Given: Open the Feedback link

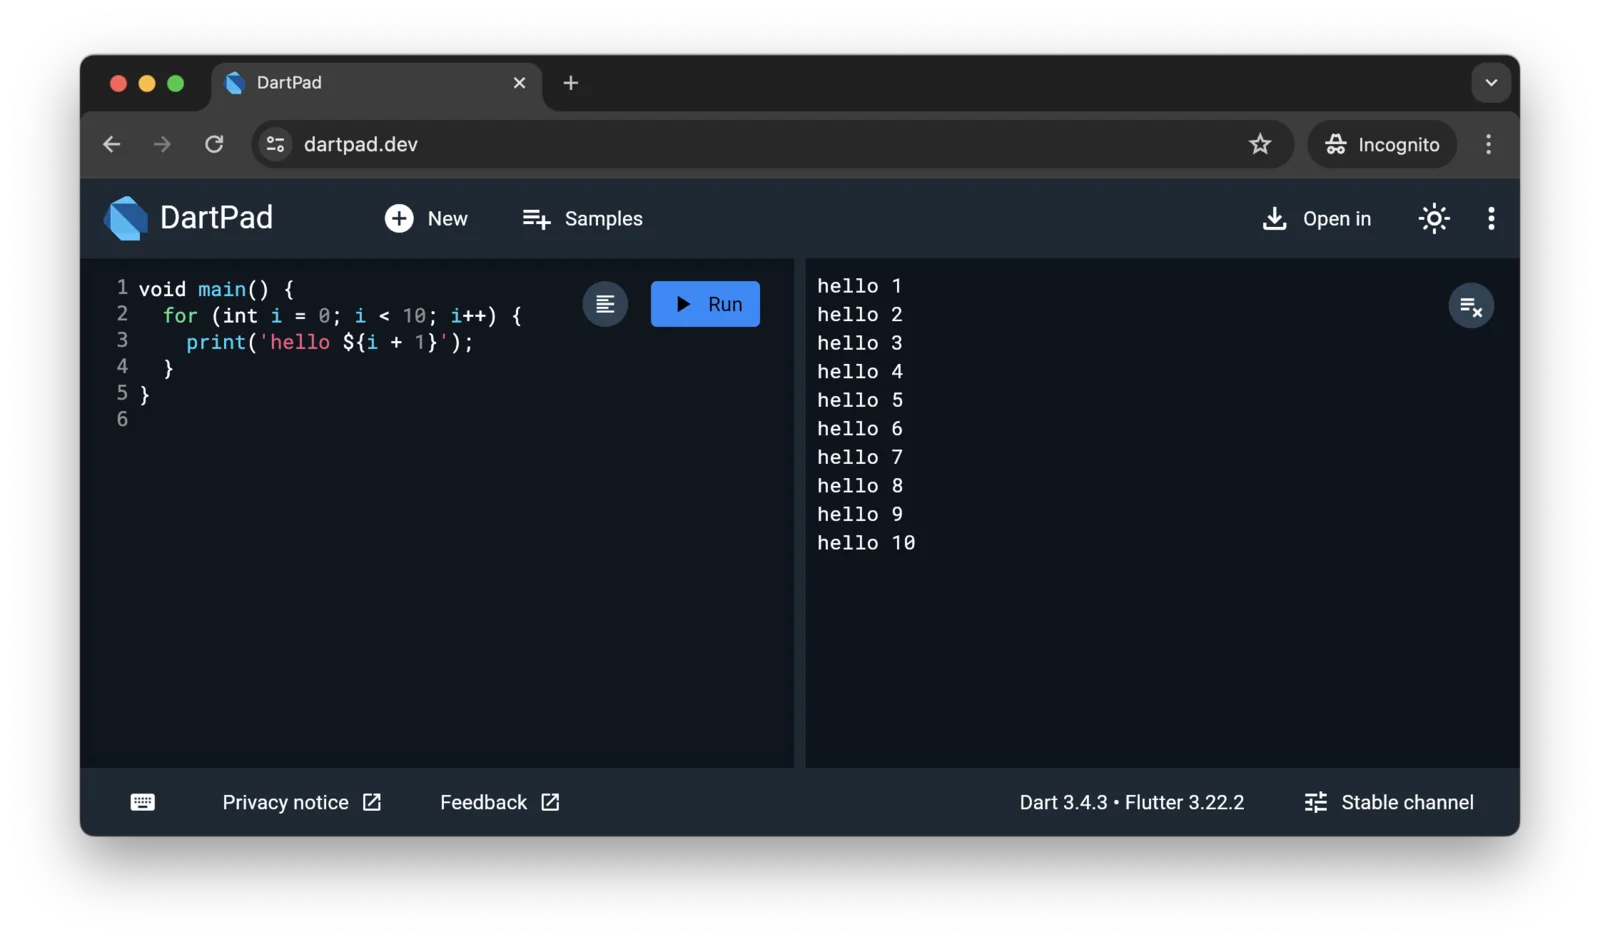Looking at the screenshot, I should click(500, 802).
